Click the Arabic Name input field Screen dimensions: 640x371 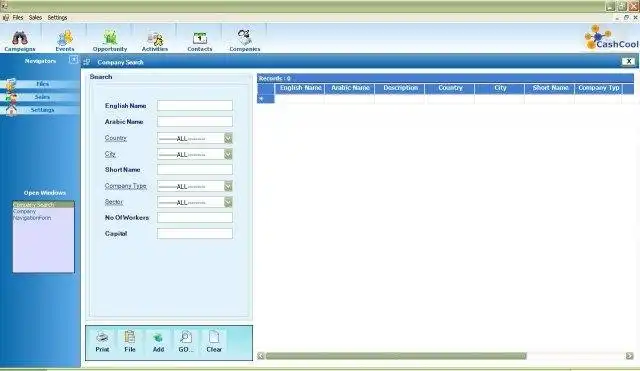195,121
